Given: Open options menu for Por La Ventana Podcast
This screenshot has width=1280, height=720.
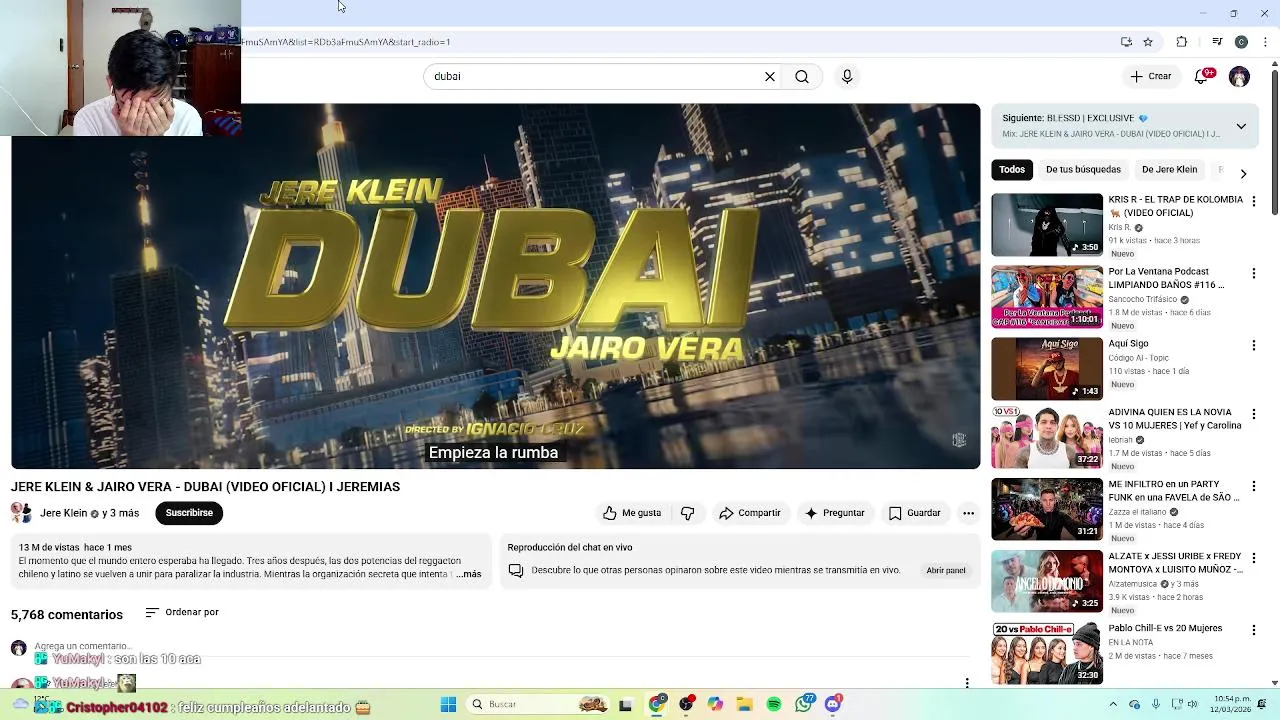Looking at the screenshot, I should pyautogui.click(x=1253, y=273).
